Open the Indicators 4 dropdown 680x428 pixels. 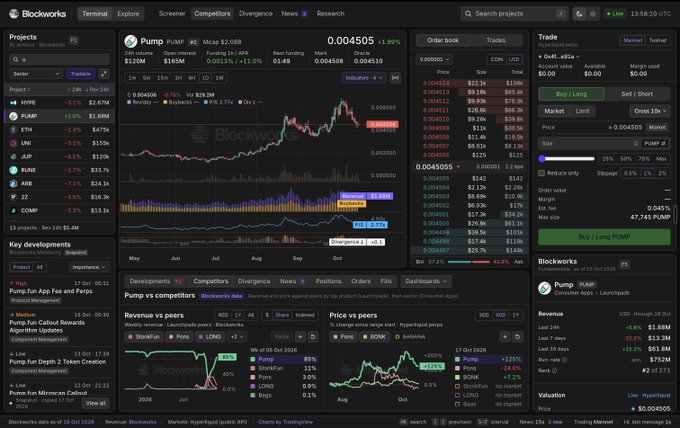(364, 78)
